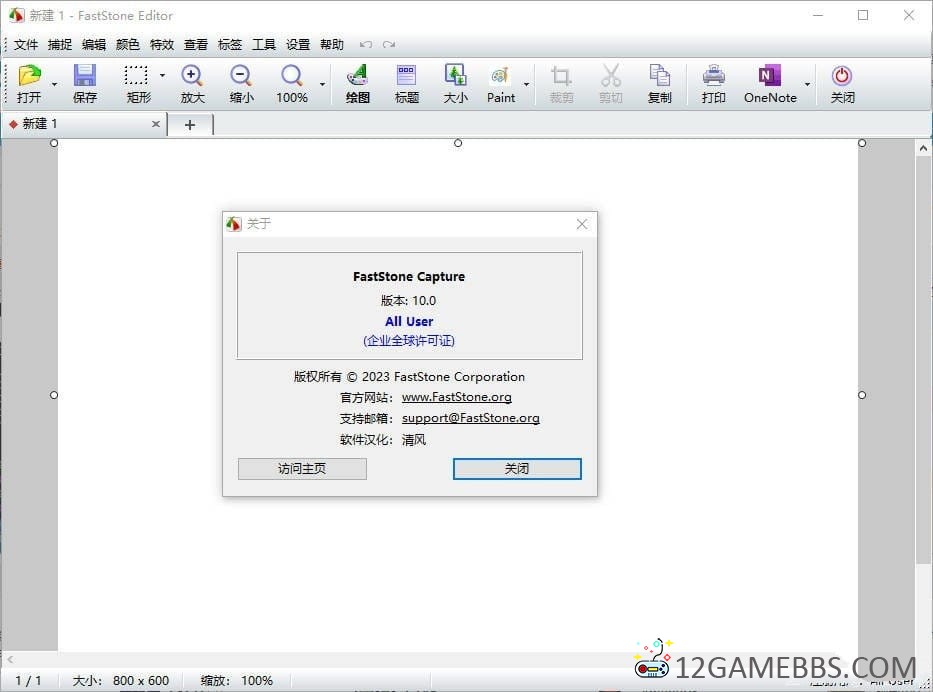This screenshot has width=933, height=692.
Task: Close the 关于 dialog with X
Action: [x=582, y=224]
